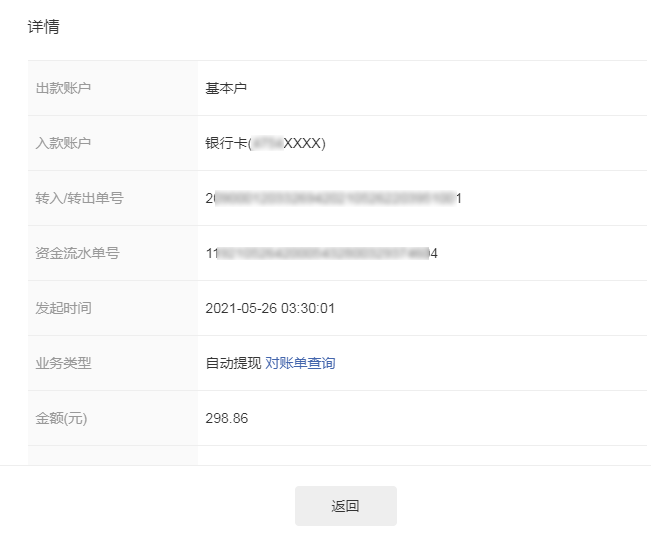This screenshot has width=651, height=546.
Task: Open the 对账单查询 link
Action: coord(300,363)
